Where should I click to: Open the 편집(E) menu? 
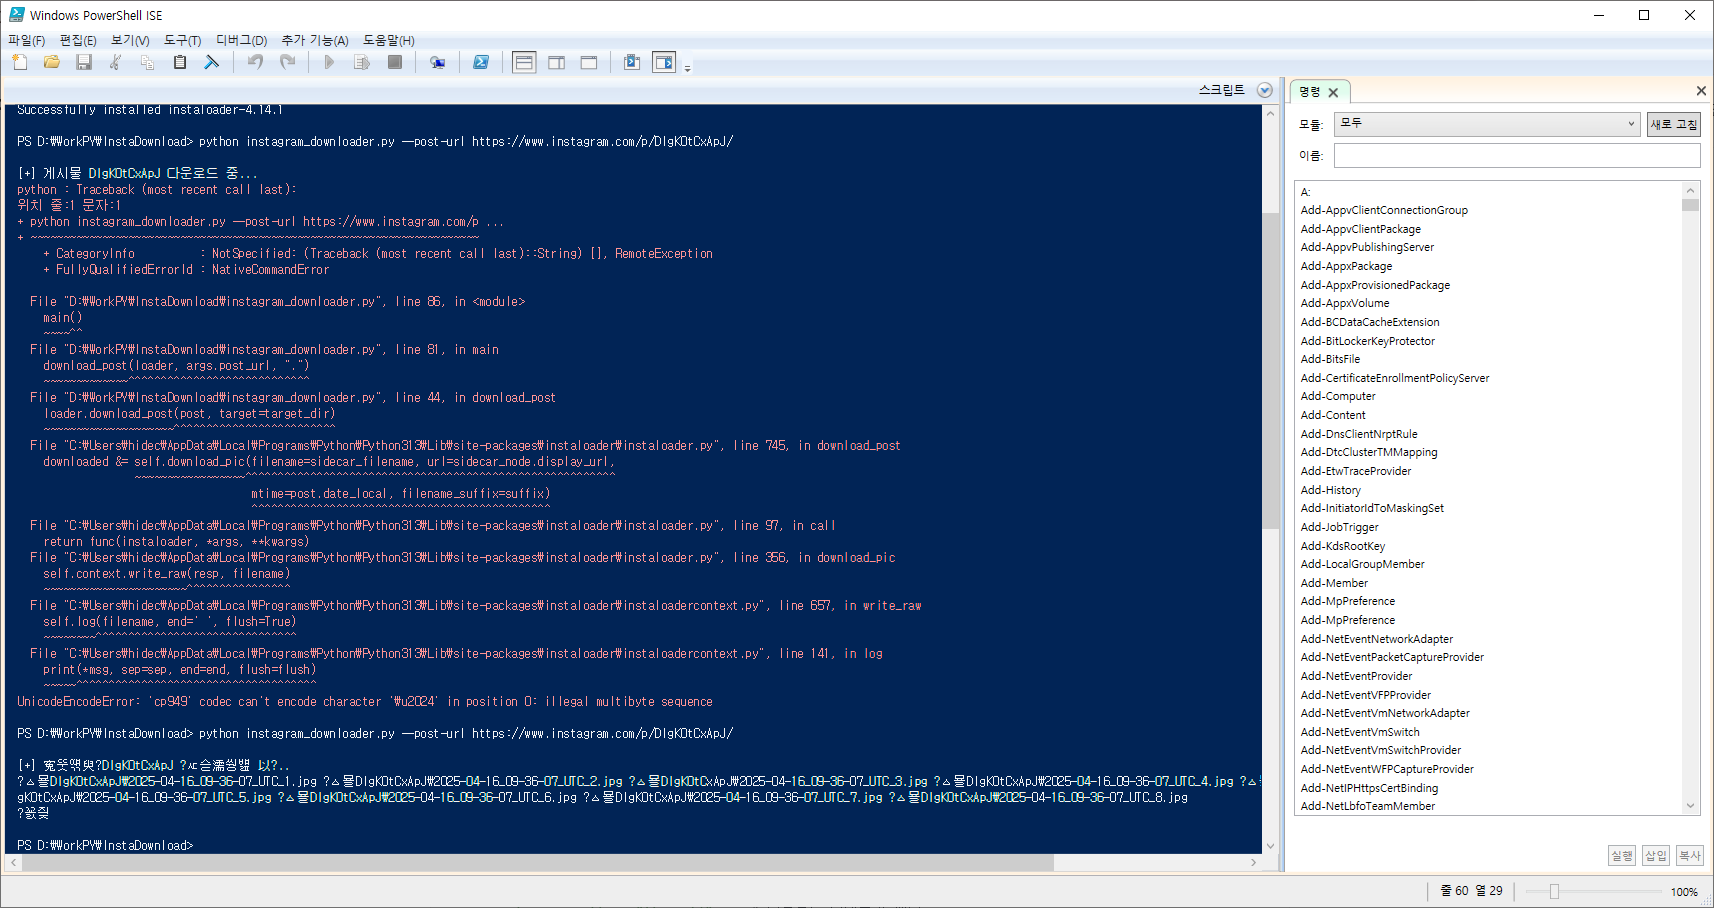click(78, 40)
